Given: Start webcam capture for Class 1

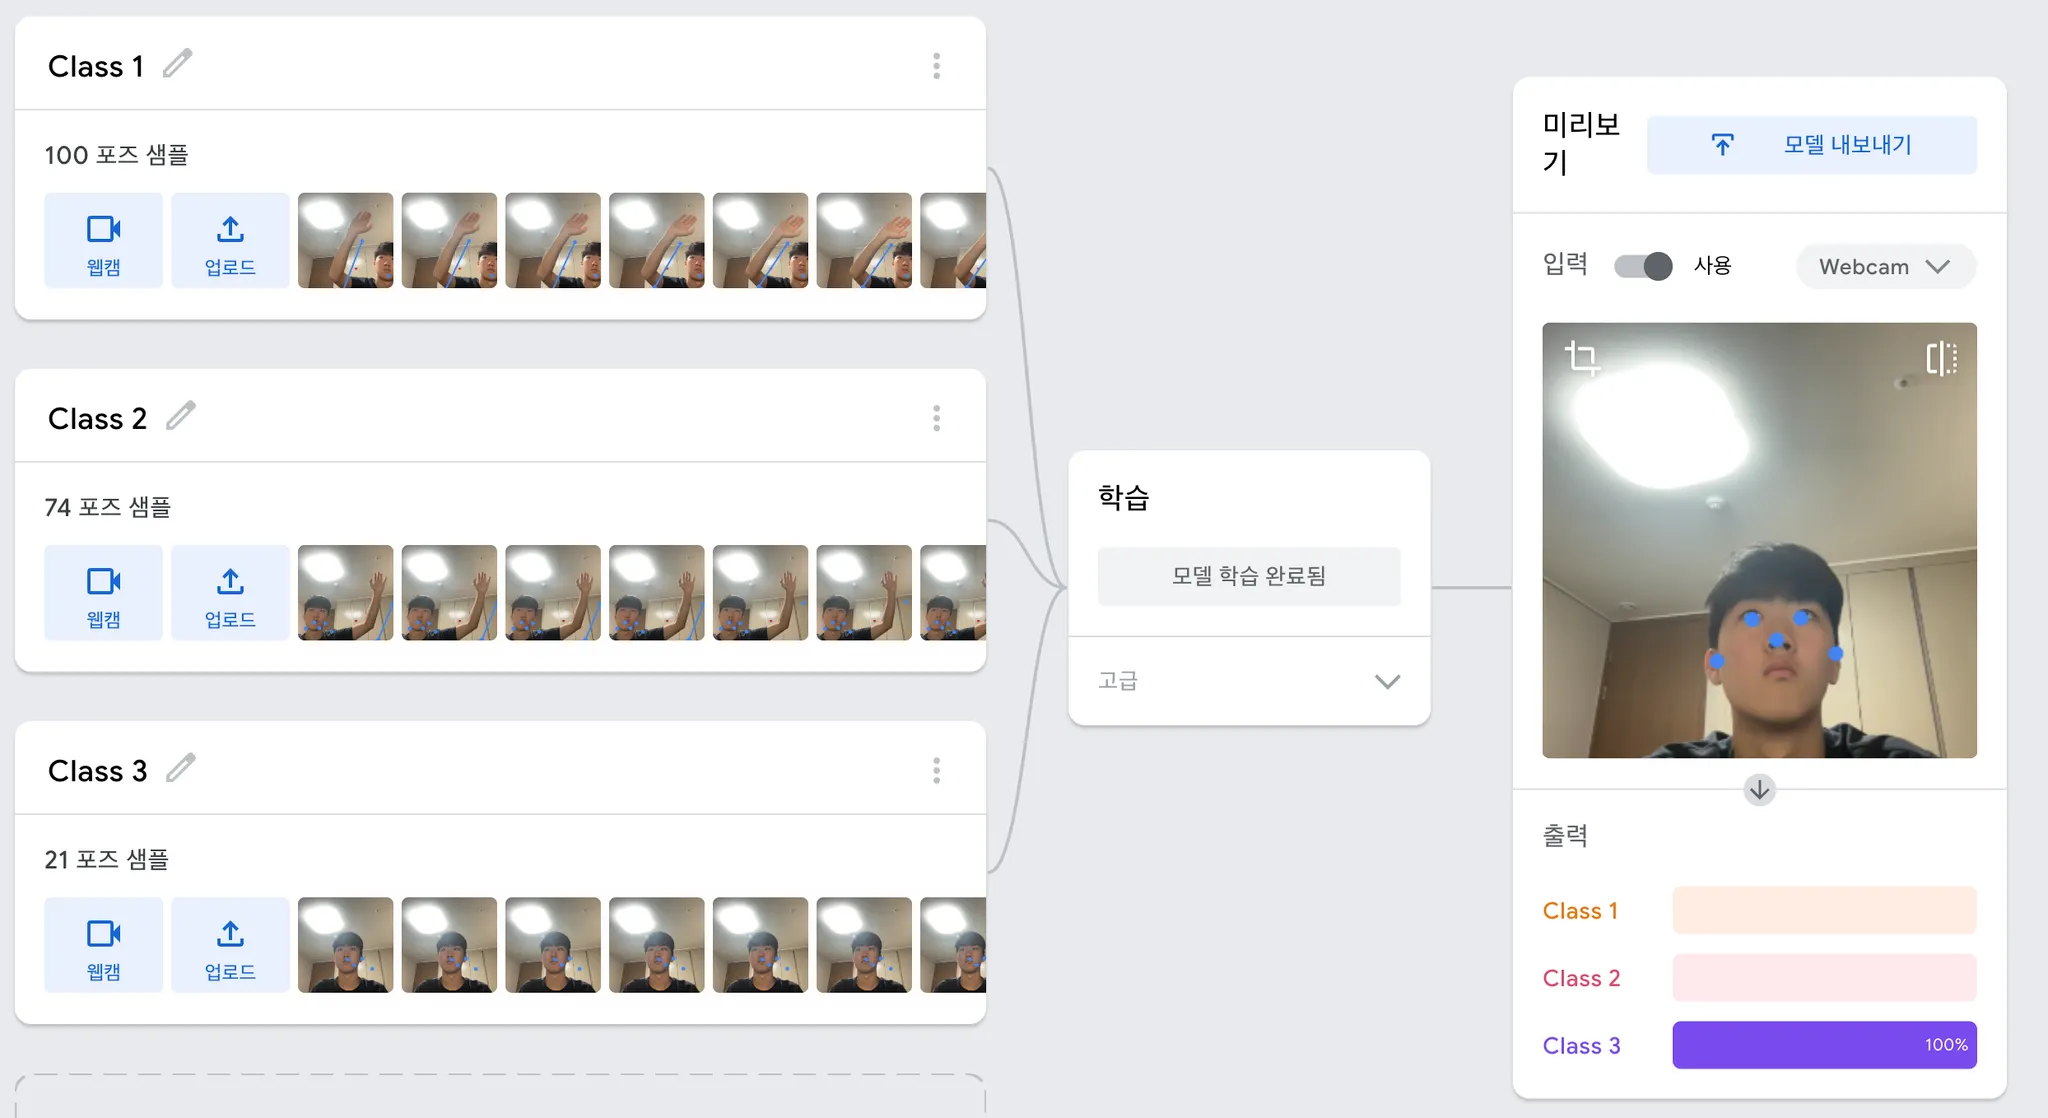Looking at the screenshot, I should point(103,241).
